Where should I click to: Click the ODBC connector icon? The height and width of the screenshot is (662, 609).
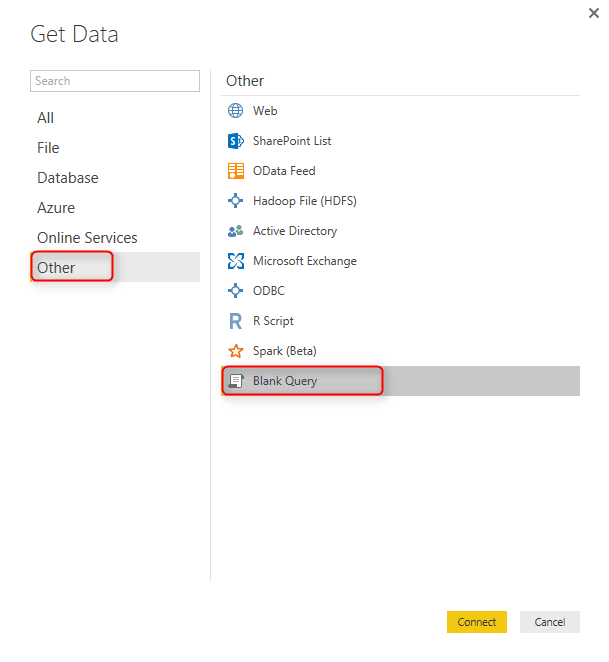point(235,290)
